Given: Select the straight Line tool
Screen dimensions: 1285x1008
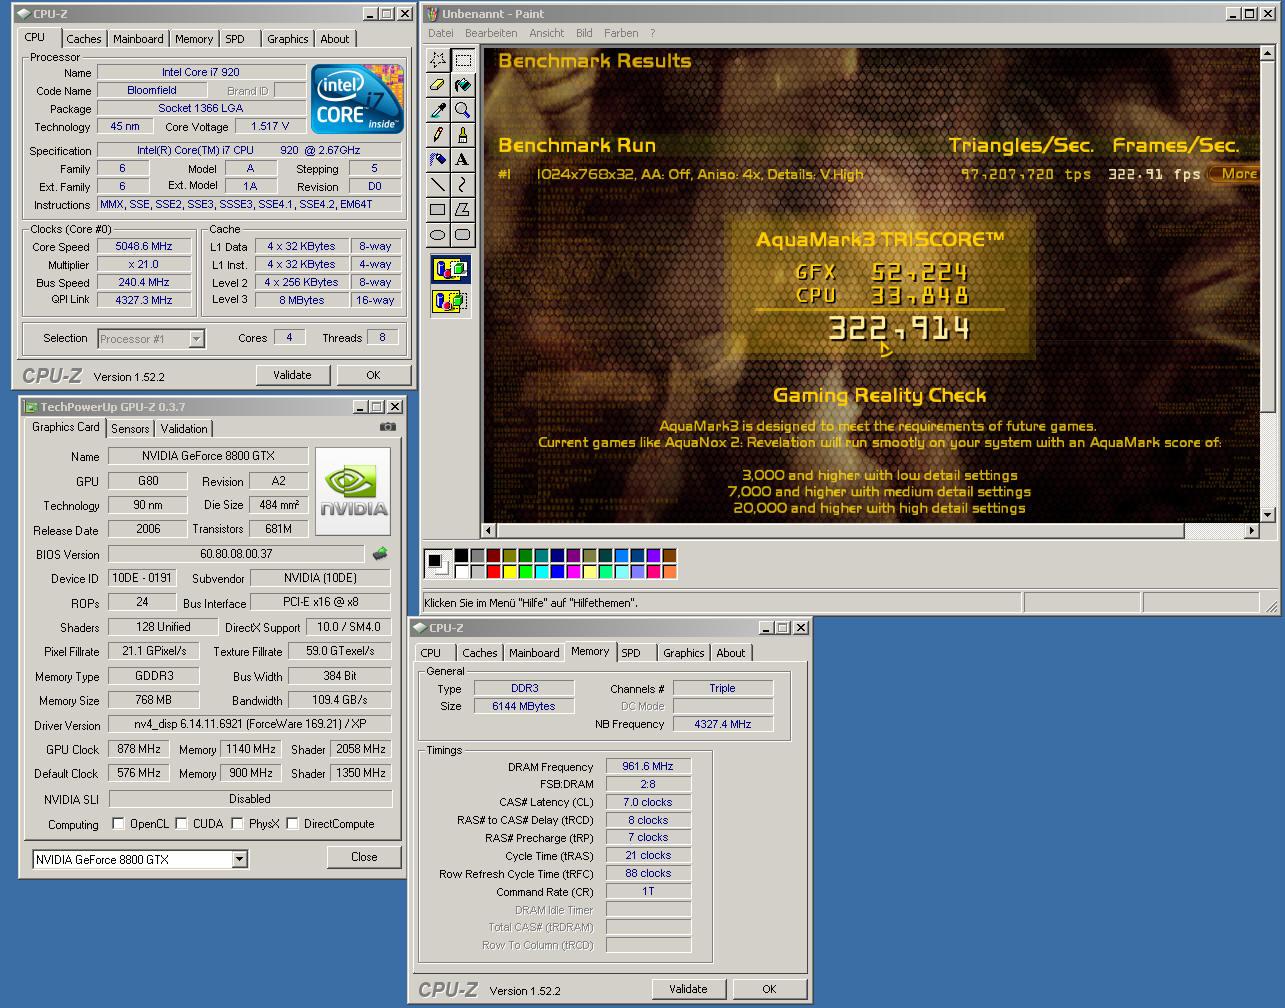Looking at the screenshot, I should pyautogui.click(x=438, y=184).
